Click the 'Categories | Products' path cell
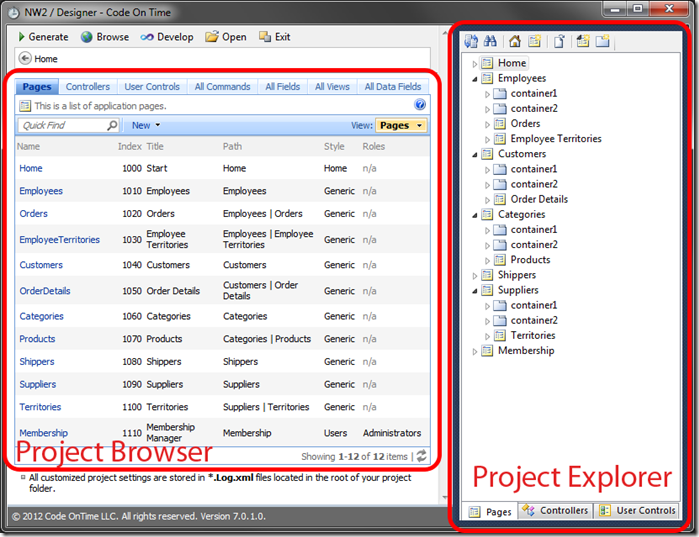The height and width of the screenshot is (537, 699). [267, 339]
